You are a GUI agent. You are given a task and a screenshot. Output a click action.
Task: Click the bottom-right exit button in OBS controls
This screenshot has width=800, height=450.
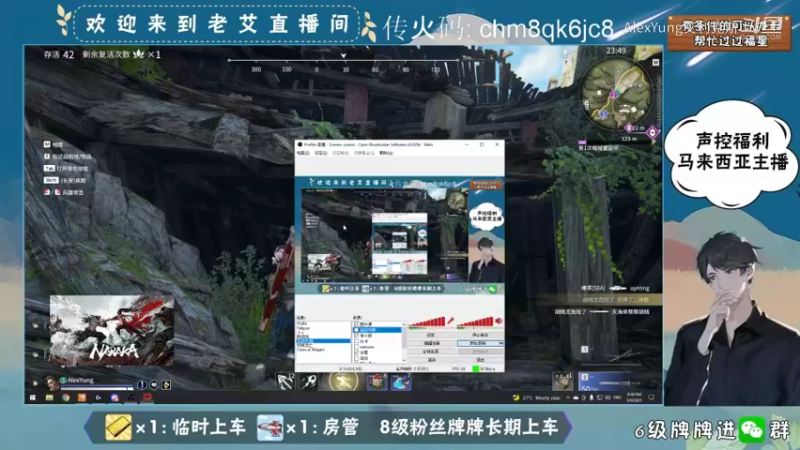[x=480, y=360]
